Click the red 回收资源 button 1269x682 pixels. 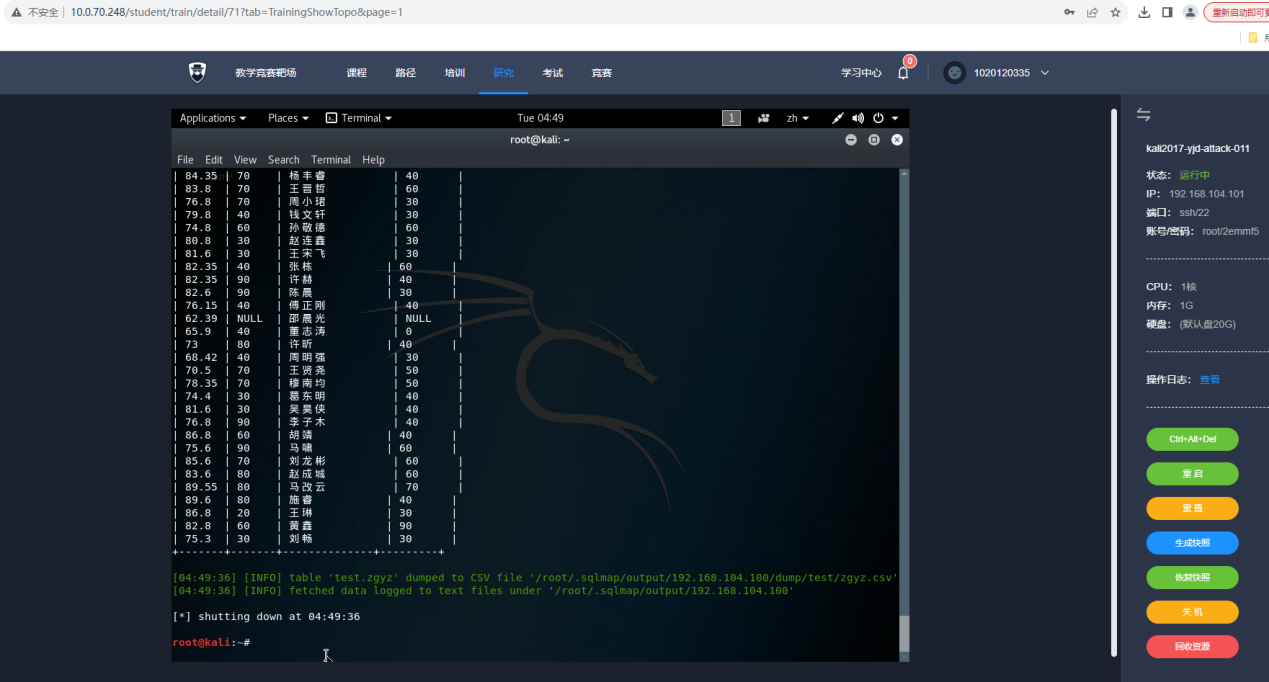tap(1192, 646)
